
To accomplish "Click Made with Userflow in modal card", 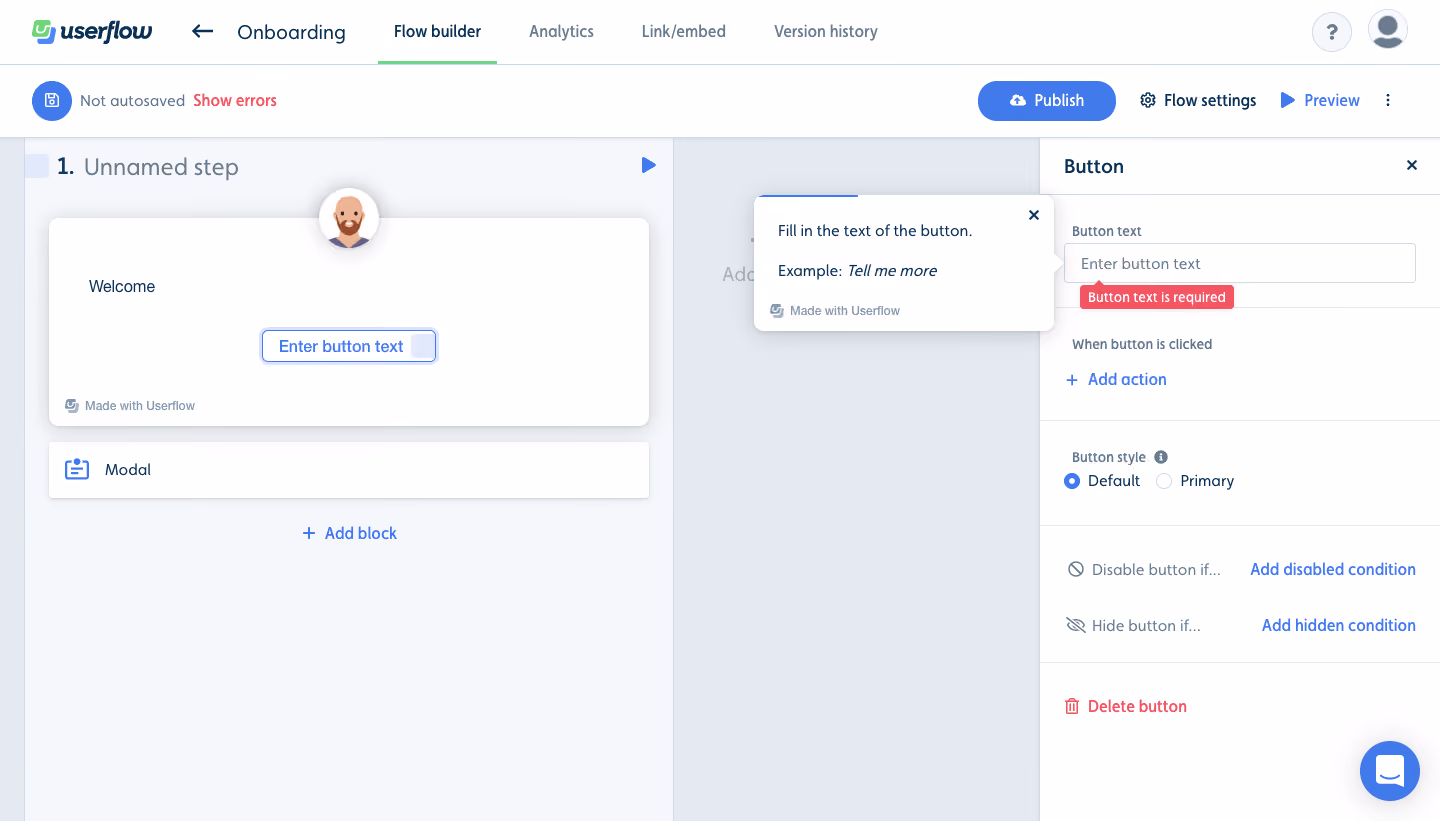I will (x=130, y=406).
